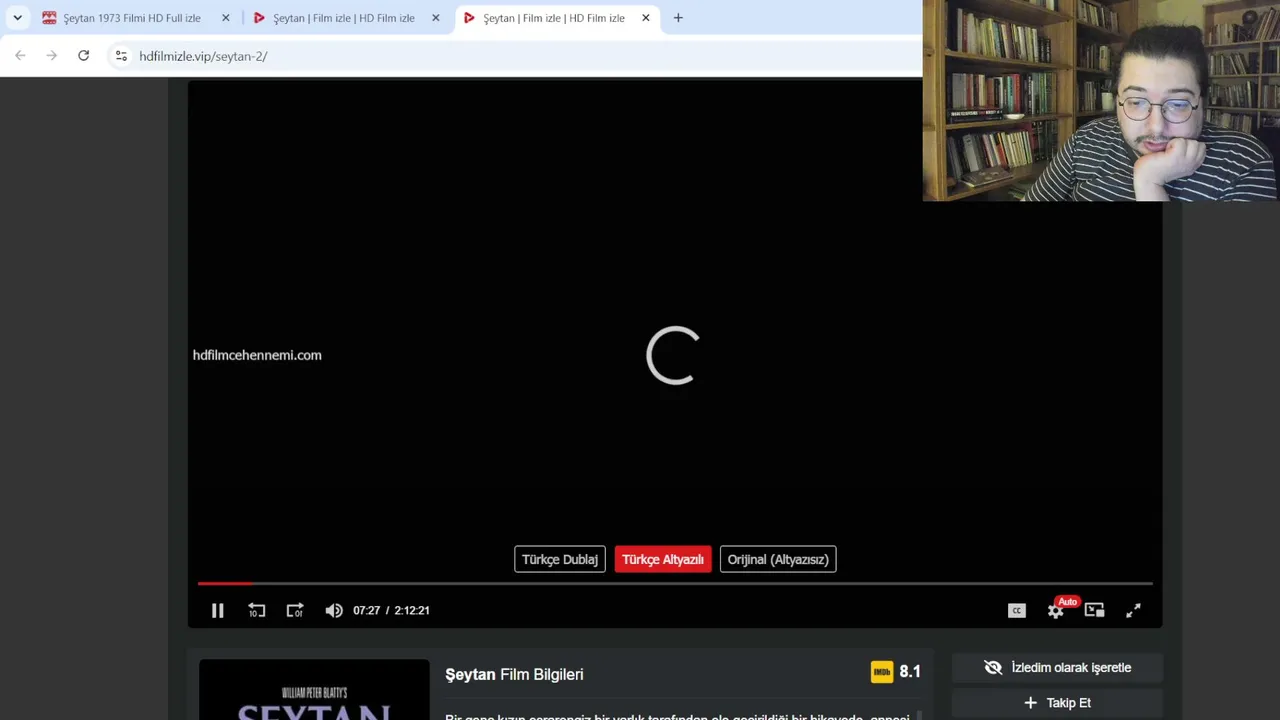
Task: Enter fullscreen video mode
Action: pyautogui.click(x=1133, y=610)
